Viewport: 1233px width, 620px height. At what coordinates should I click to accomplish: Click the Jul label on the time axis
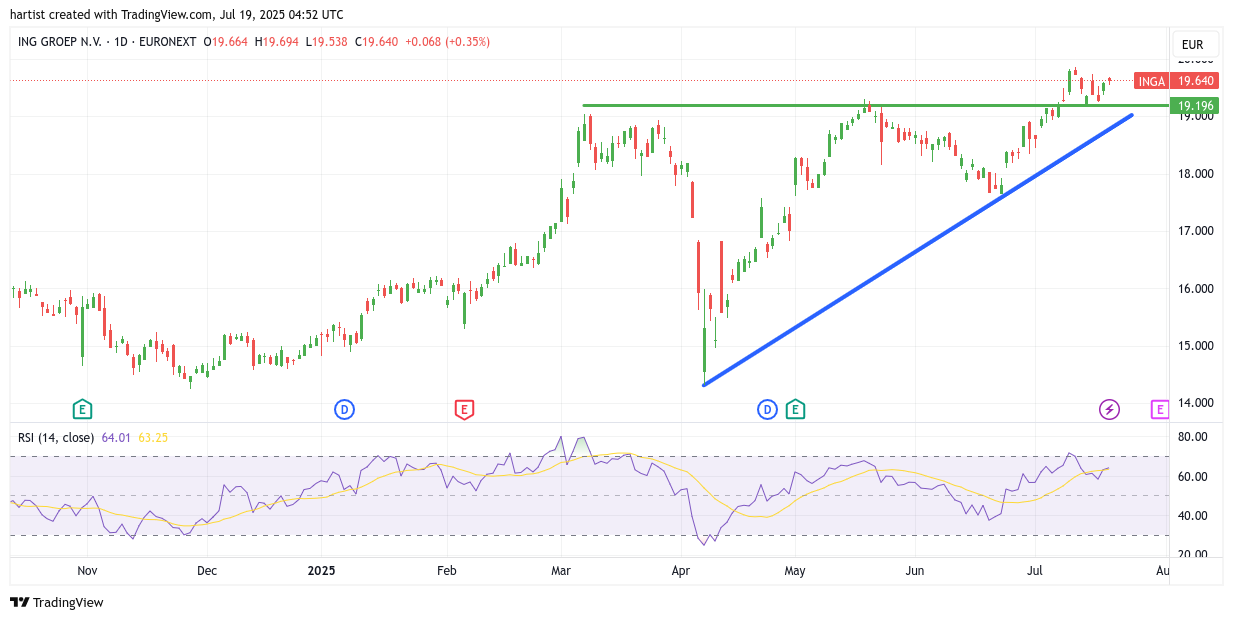(x=1035, y=571)
